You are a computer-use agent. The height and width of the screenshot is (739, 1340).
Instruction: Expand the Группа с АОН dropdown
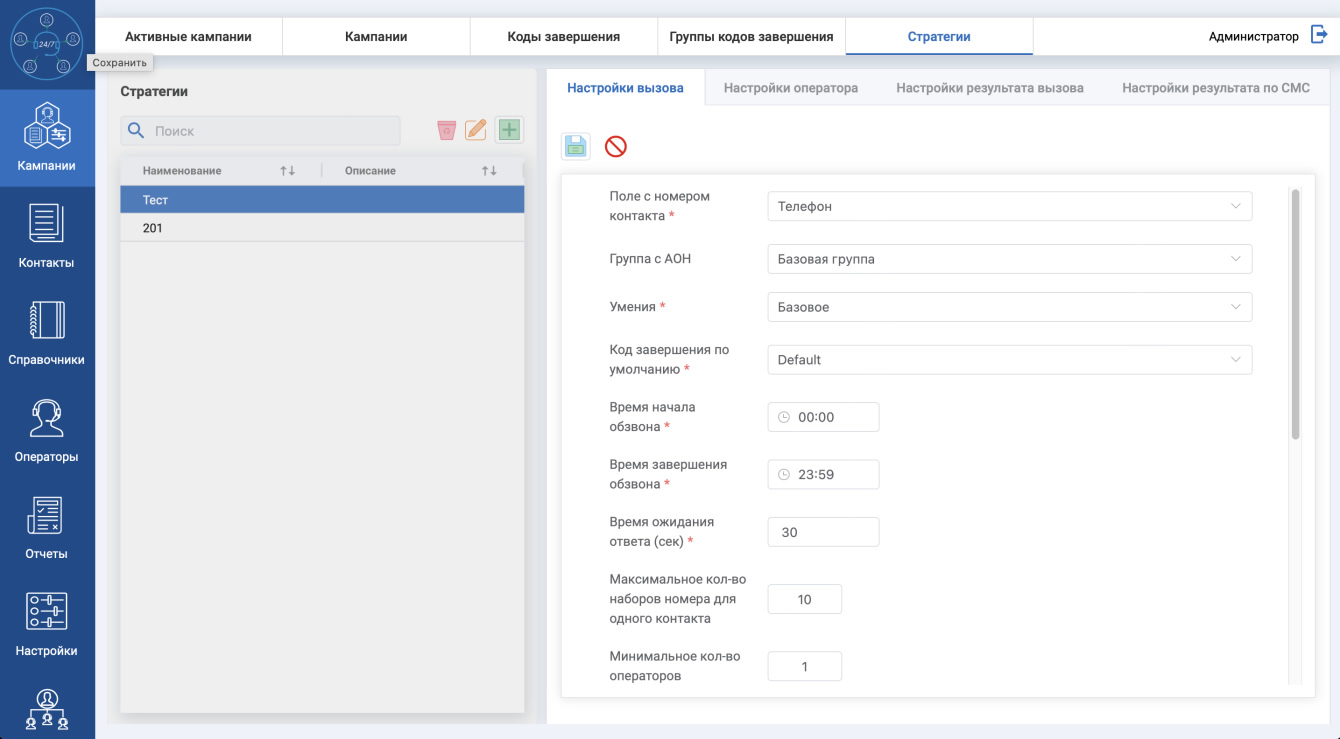pyautogui.click(x=1010, y=259)
